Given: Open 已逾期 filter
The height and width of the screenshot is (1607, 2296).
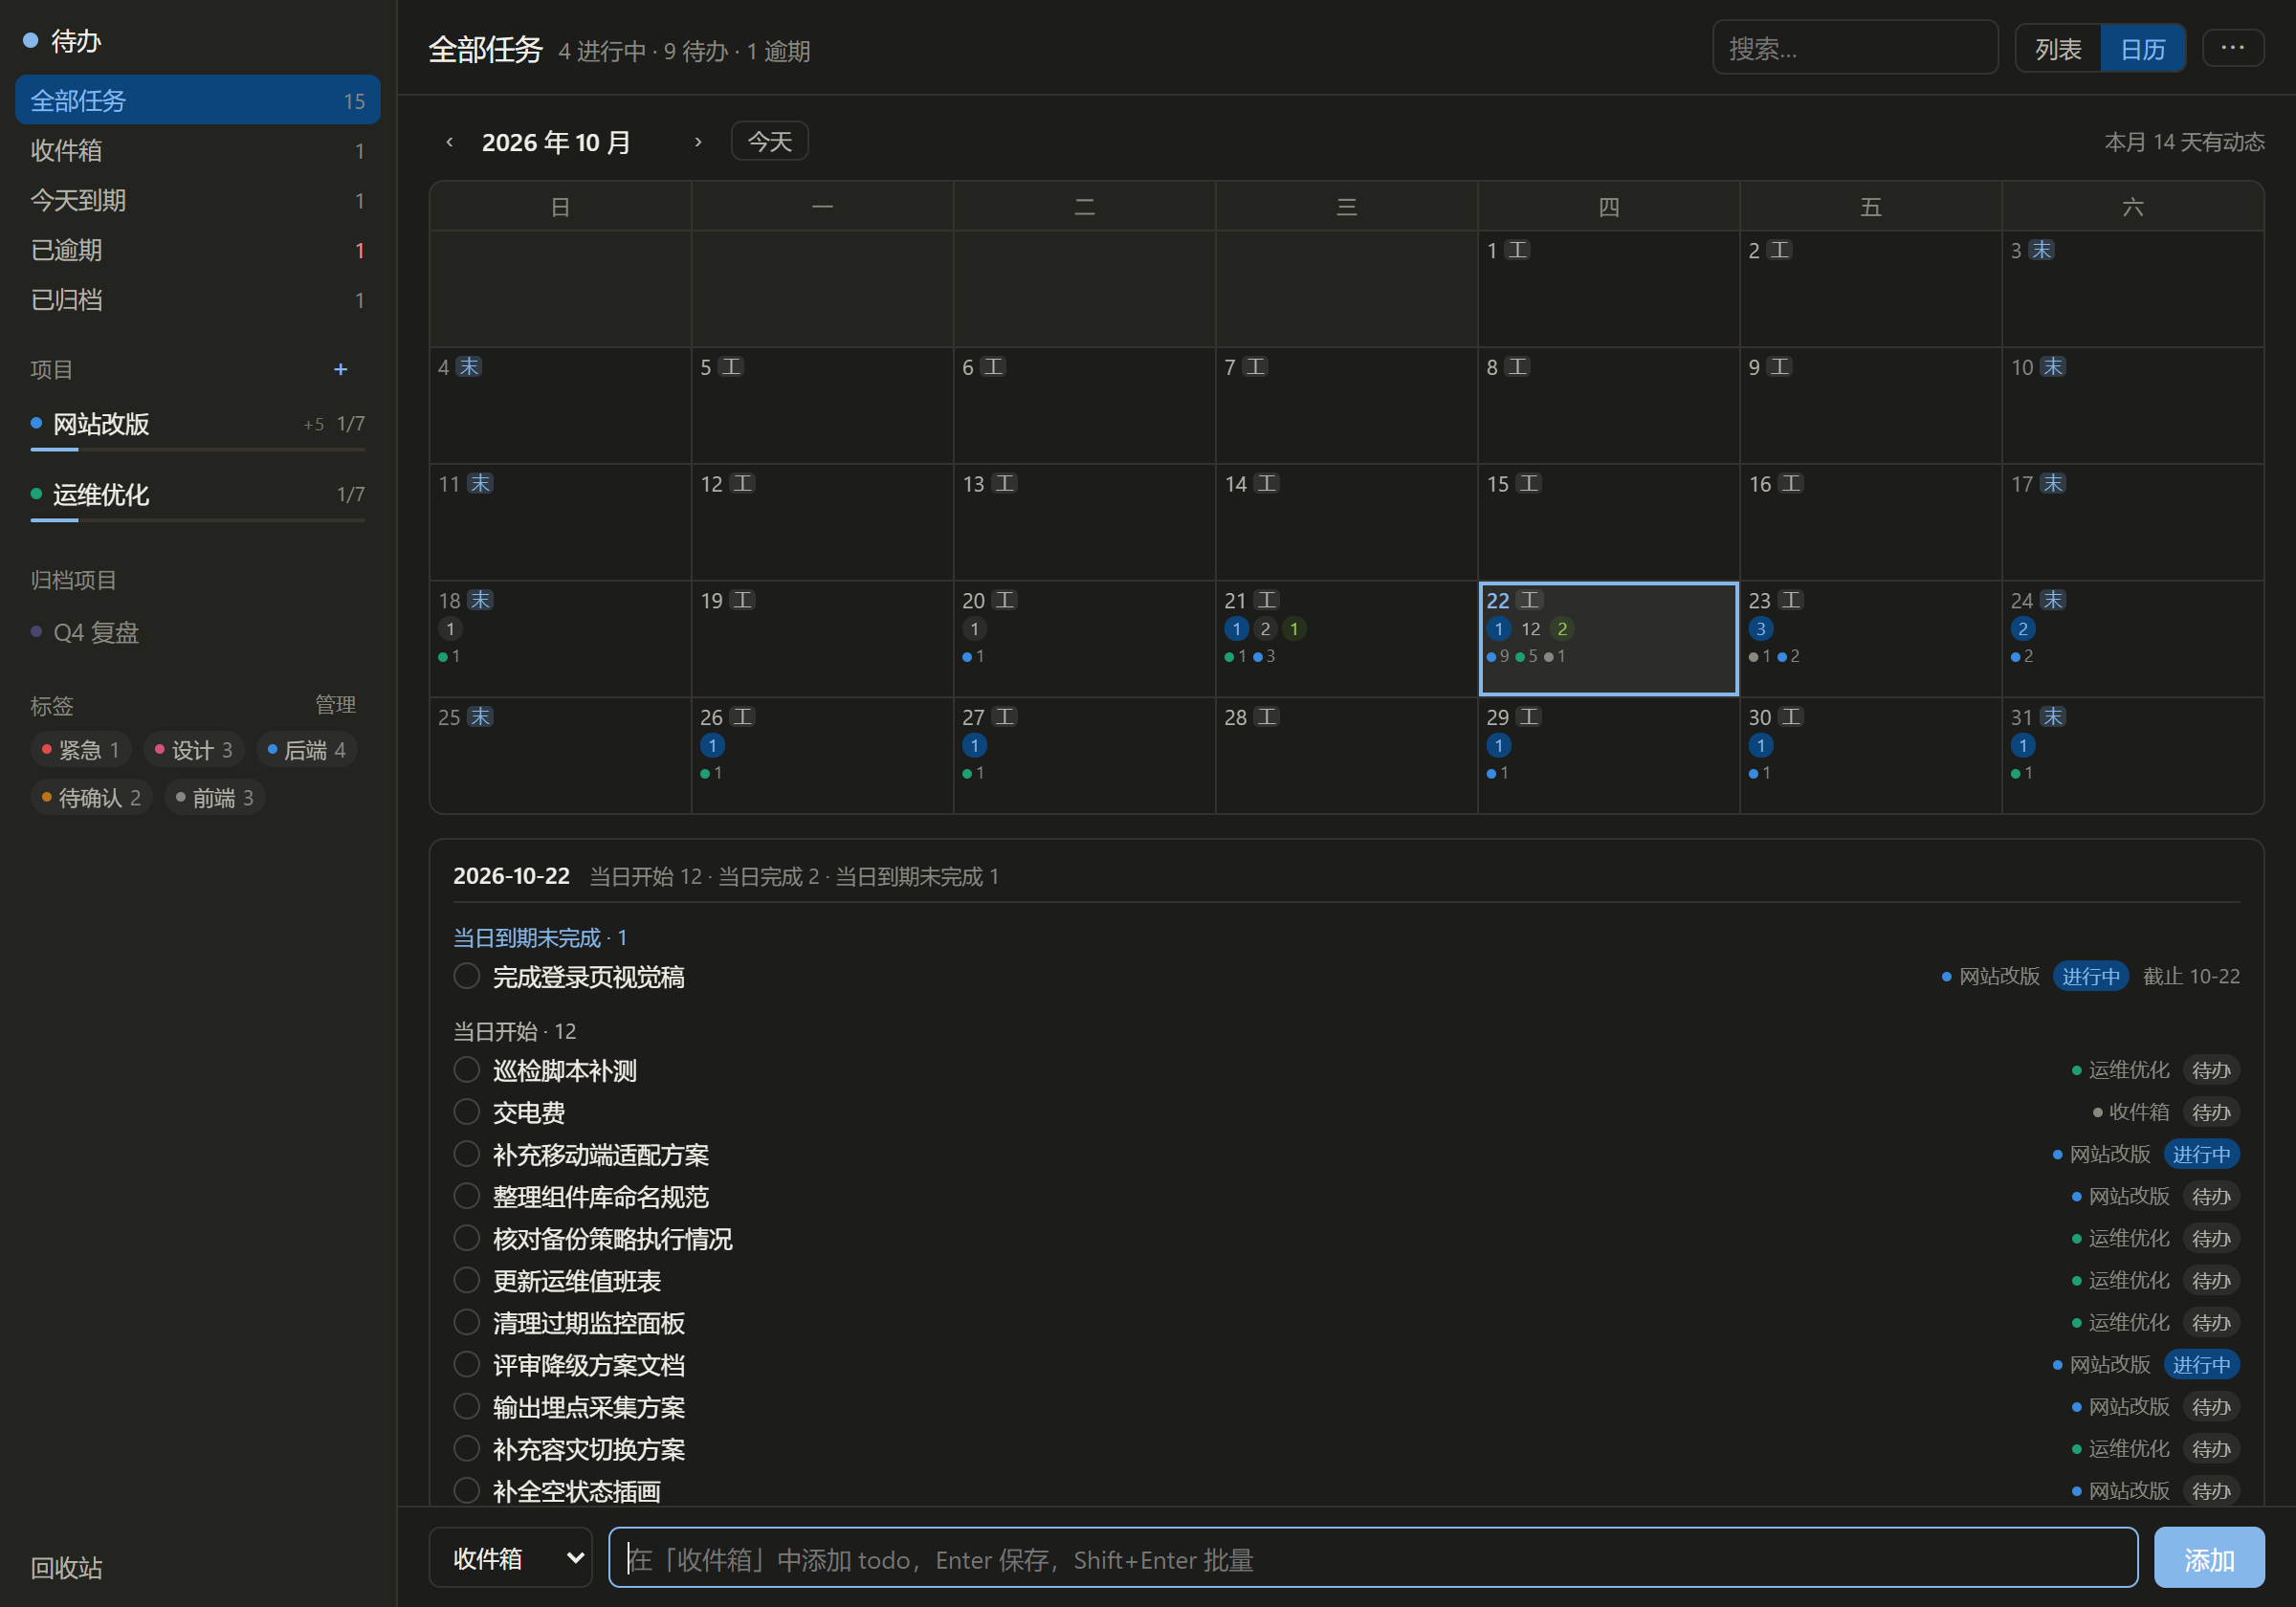Looking at the screenshot, I should pos(198,250).
